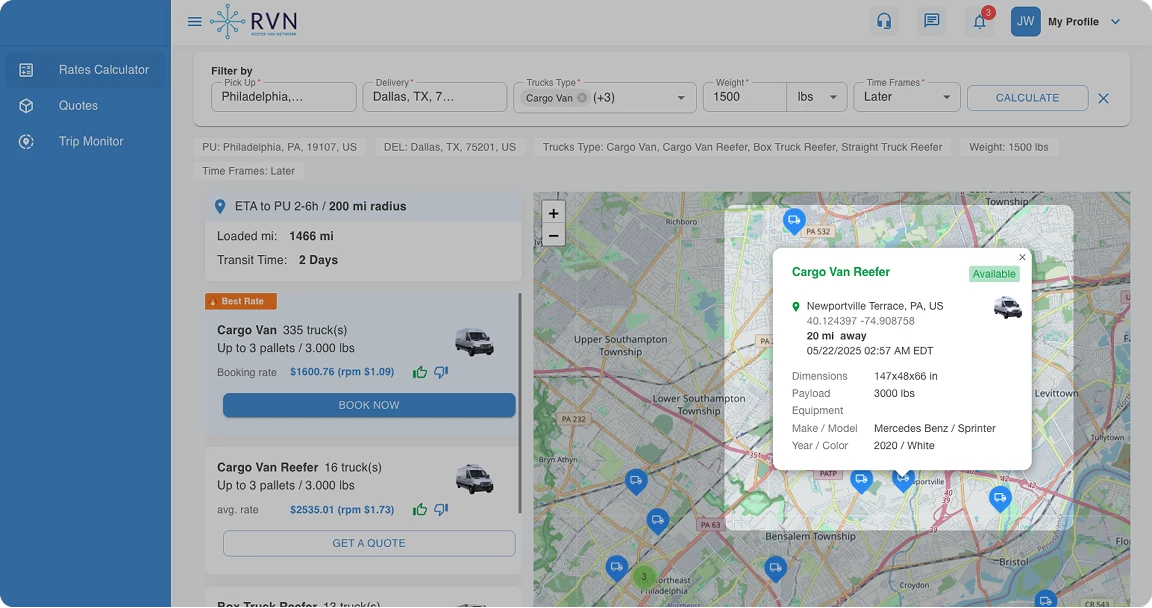The width and height of the screenshot is (1152, 608).
Task: Like the Cargo Van booking rate
Action: point(420,372)
